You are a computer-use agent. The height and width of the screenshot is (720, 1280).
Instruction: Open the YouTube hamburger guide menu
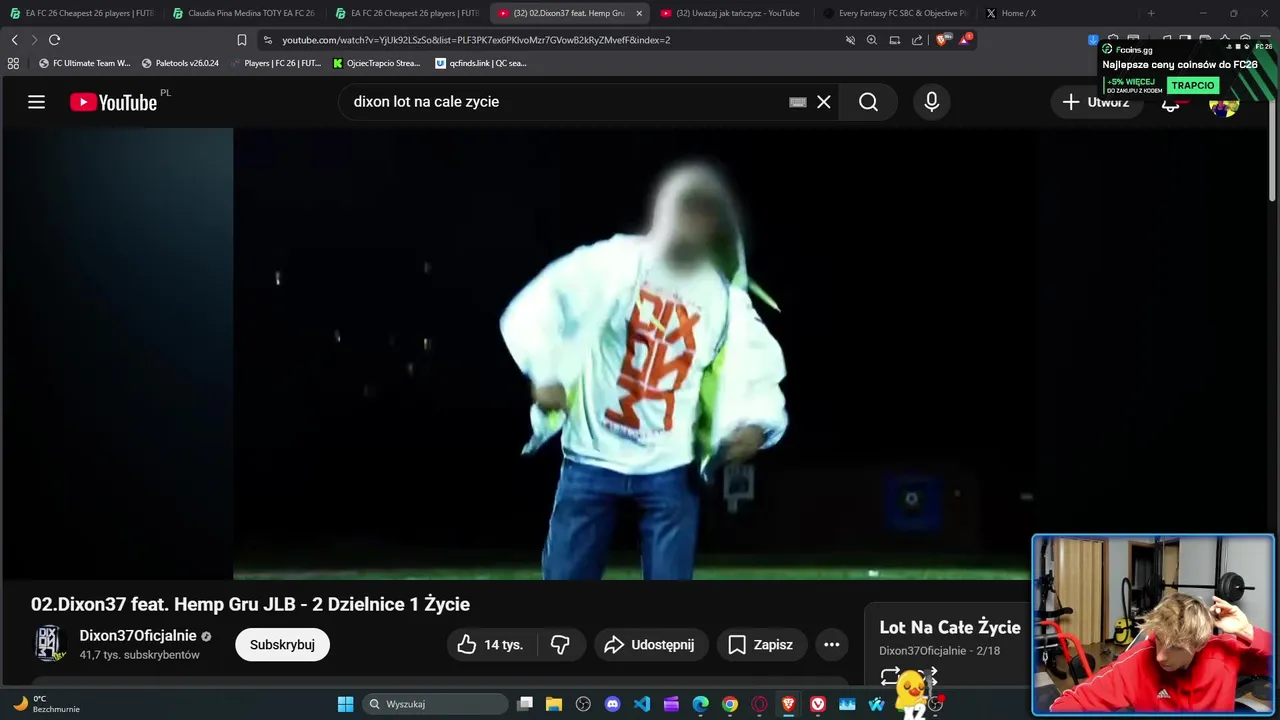click(36, 102)
